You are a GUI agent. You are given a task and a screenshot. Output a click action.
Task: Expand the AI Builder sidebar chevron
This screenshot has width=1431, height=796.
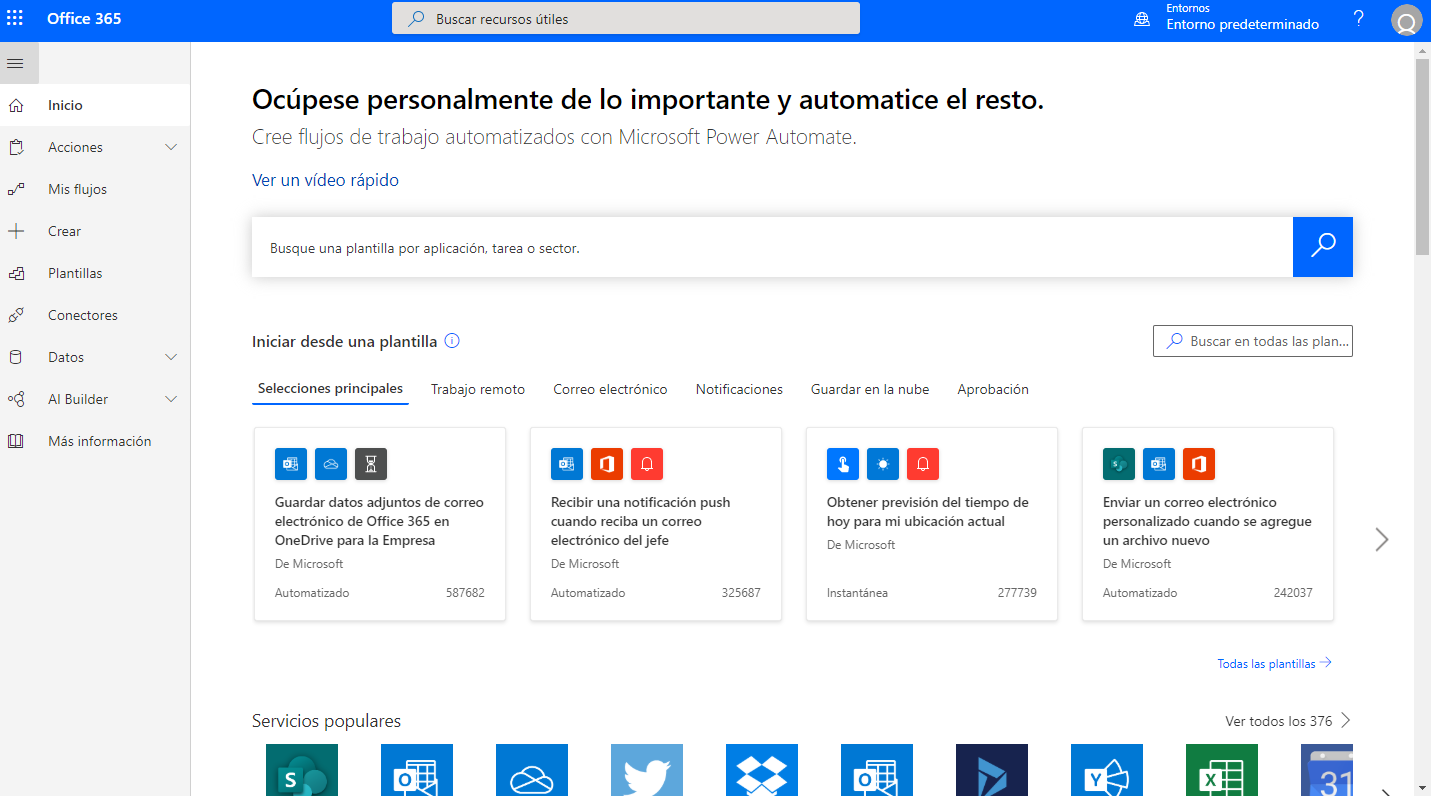[x=171, y=399]
